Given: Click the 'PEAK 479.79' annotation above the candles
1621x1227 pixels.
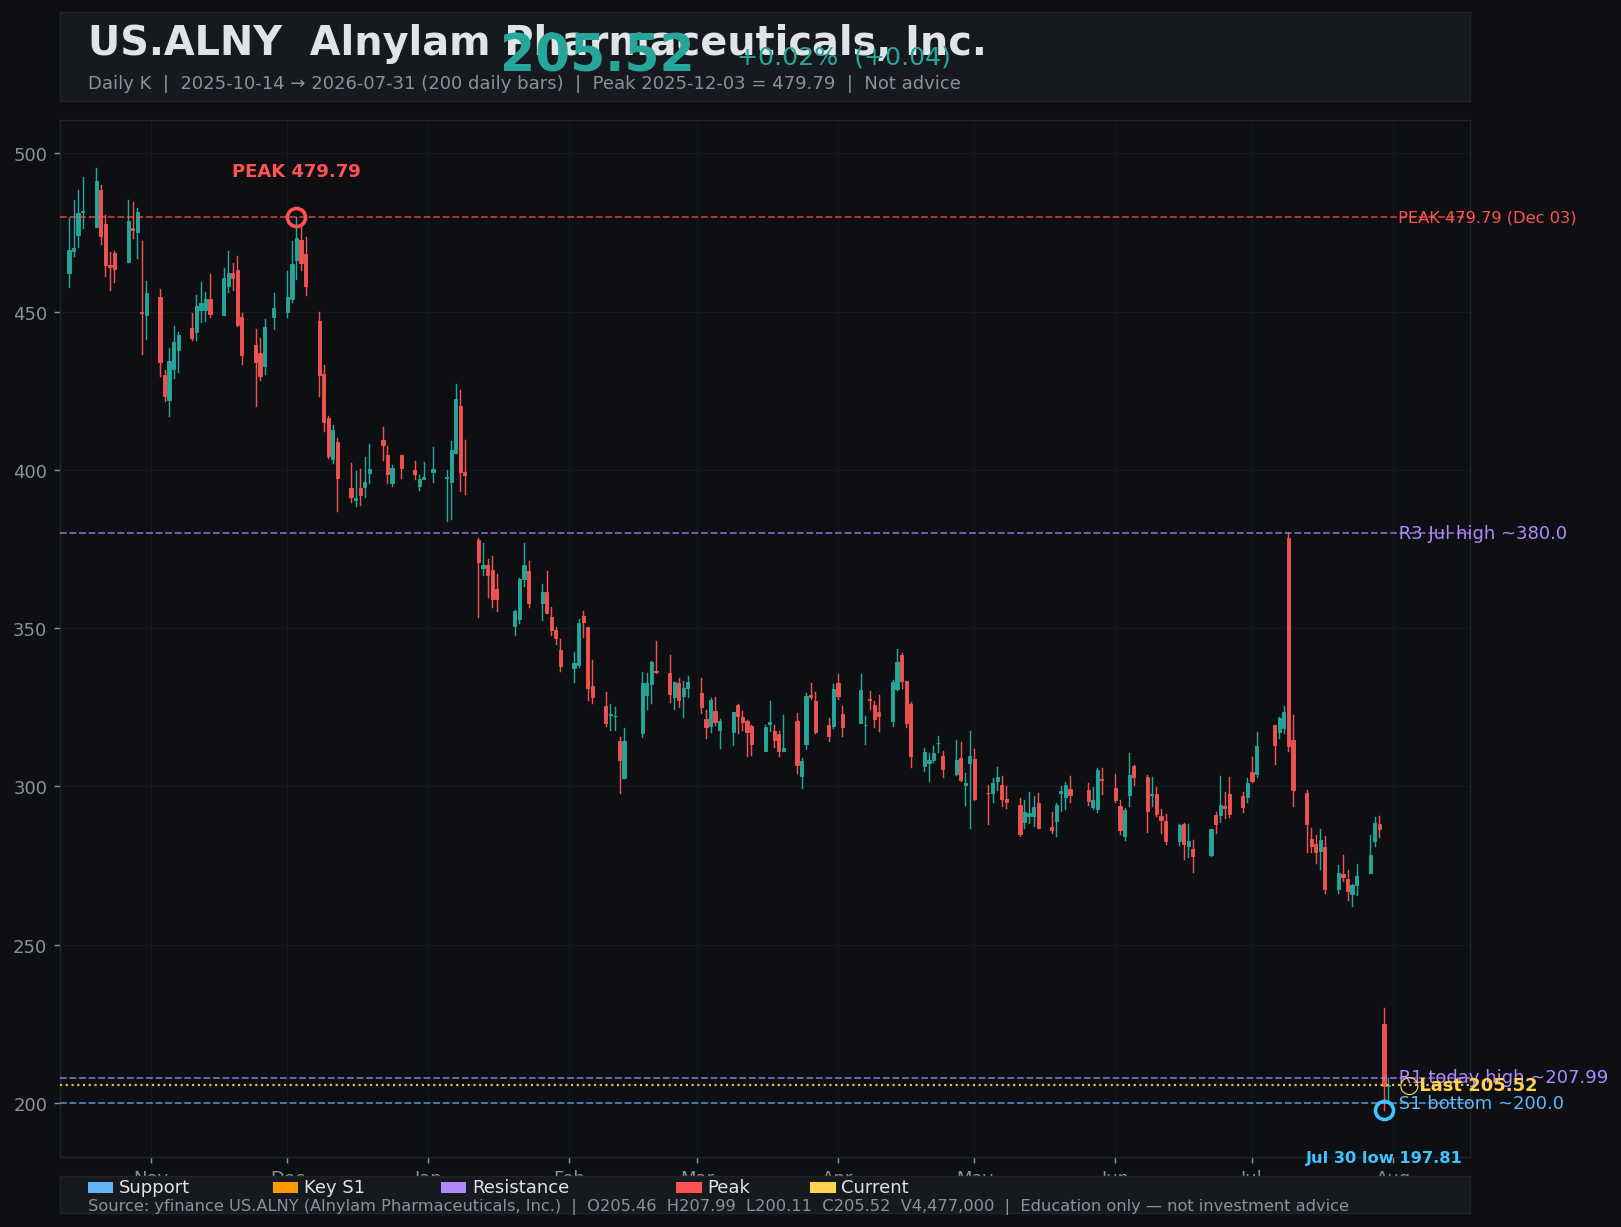Looking at the screenshot, I should point(296,171).
